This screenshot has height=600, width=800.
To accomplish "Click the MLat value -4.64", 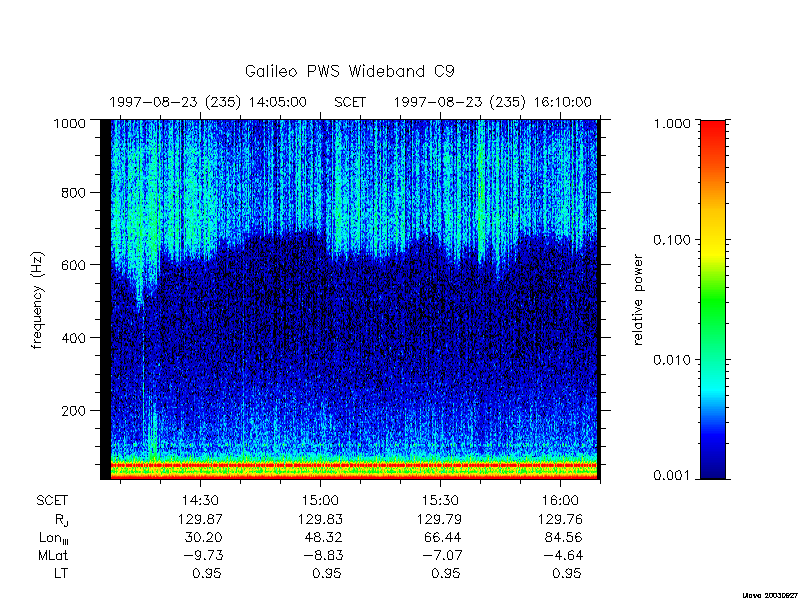I will pyautogui.click(x=562, y=555).
